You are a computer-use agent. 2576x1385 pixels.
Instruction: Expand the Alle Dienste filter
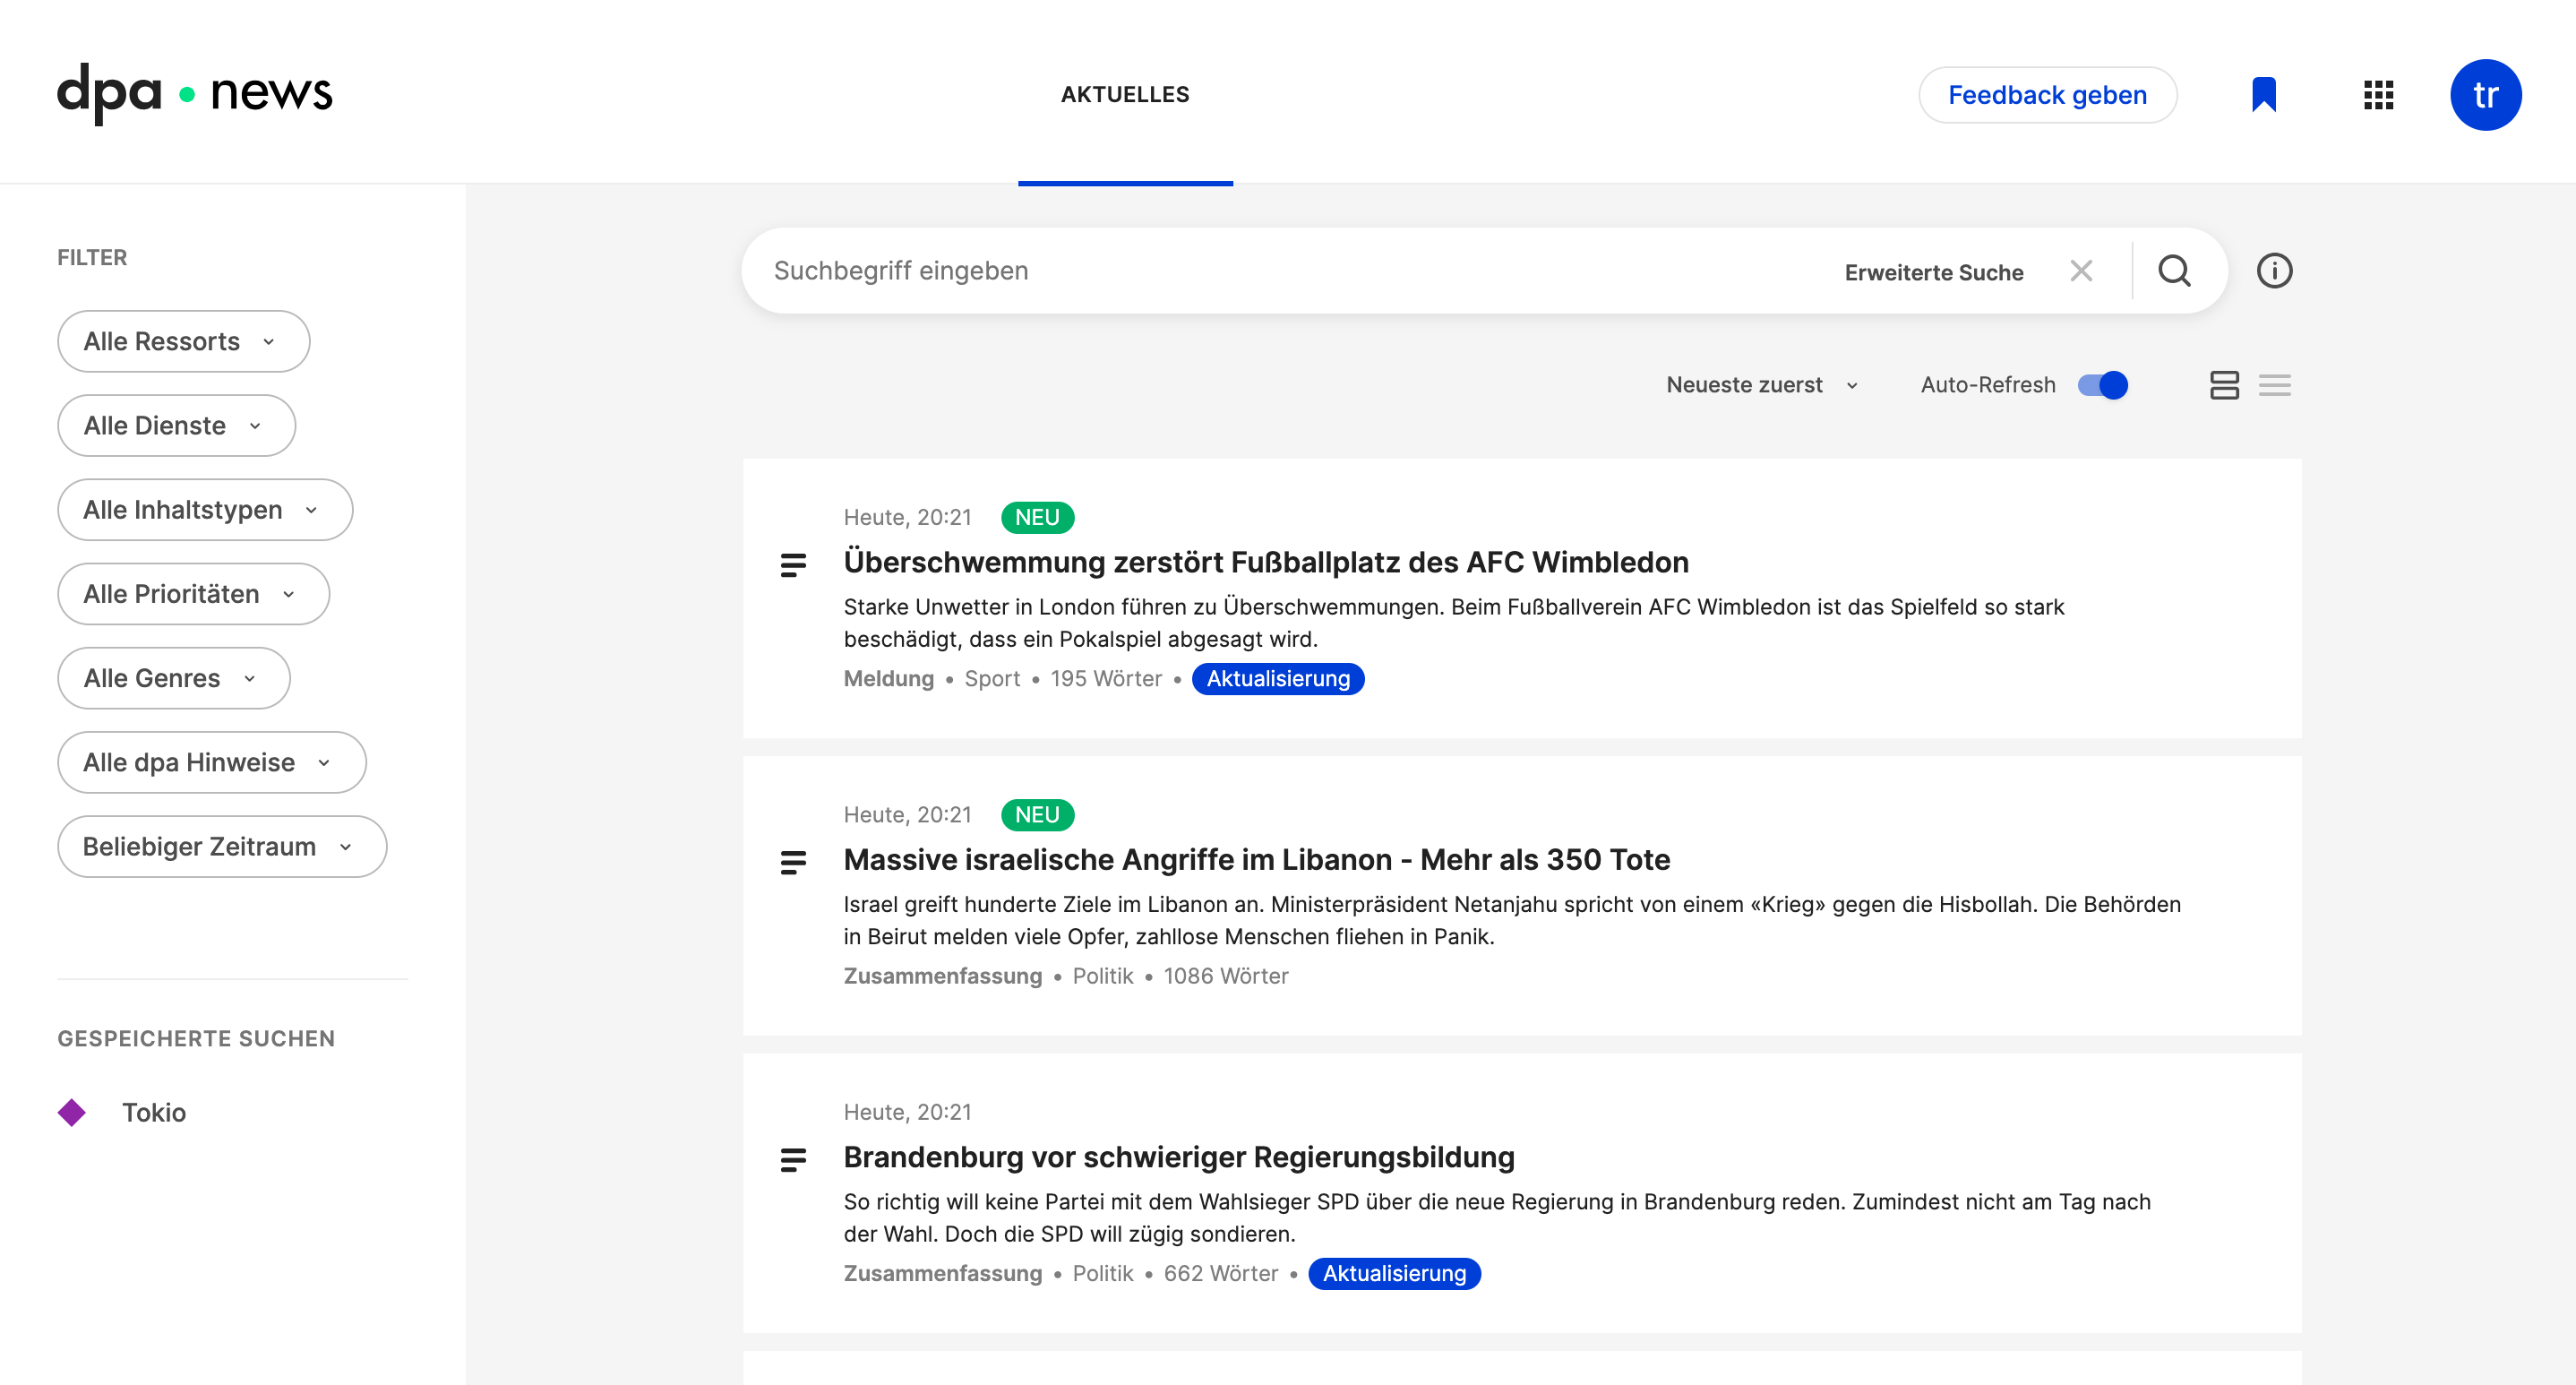point(176,425)
